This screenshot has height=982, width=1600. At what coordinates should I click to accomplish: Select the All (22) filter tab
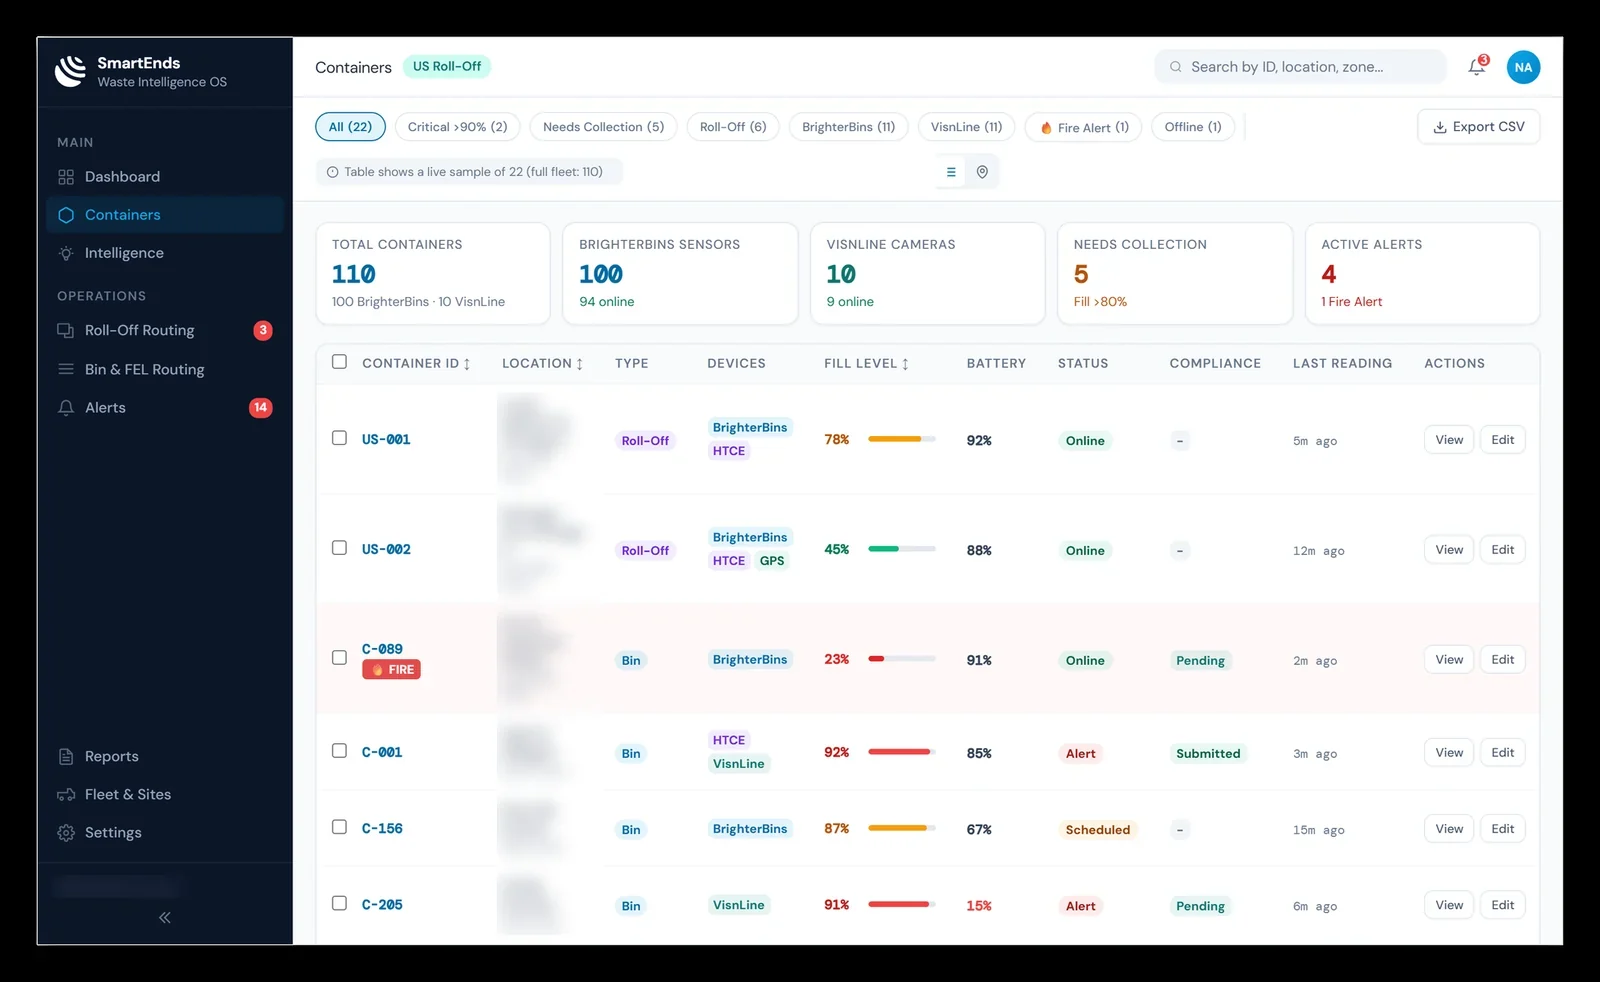[x=350, y=127]
